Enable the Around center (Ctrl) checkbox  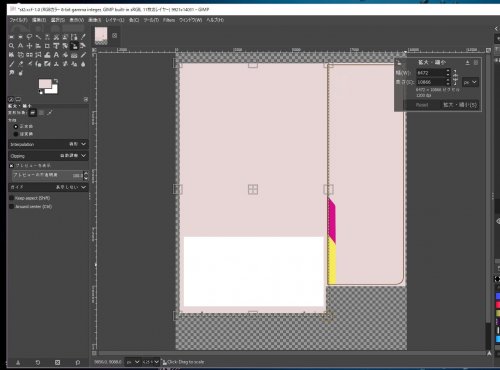11,207
